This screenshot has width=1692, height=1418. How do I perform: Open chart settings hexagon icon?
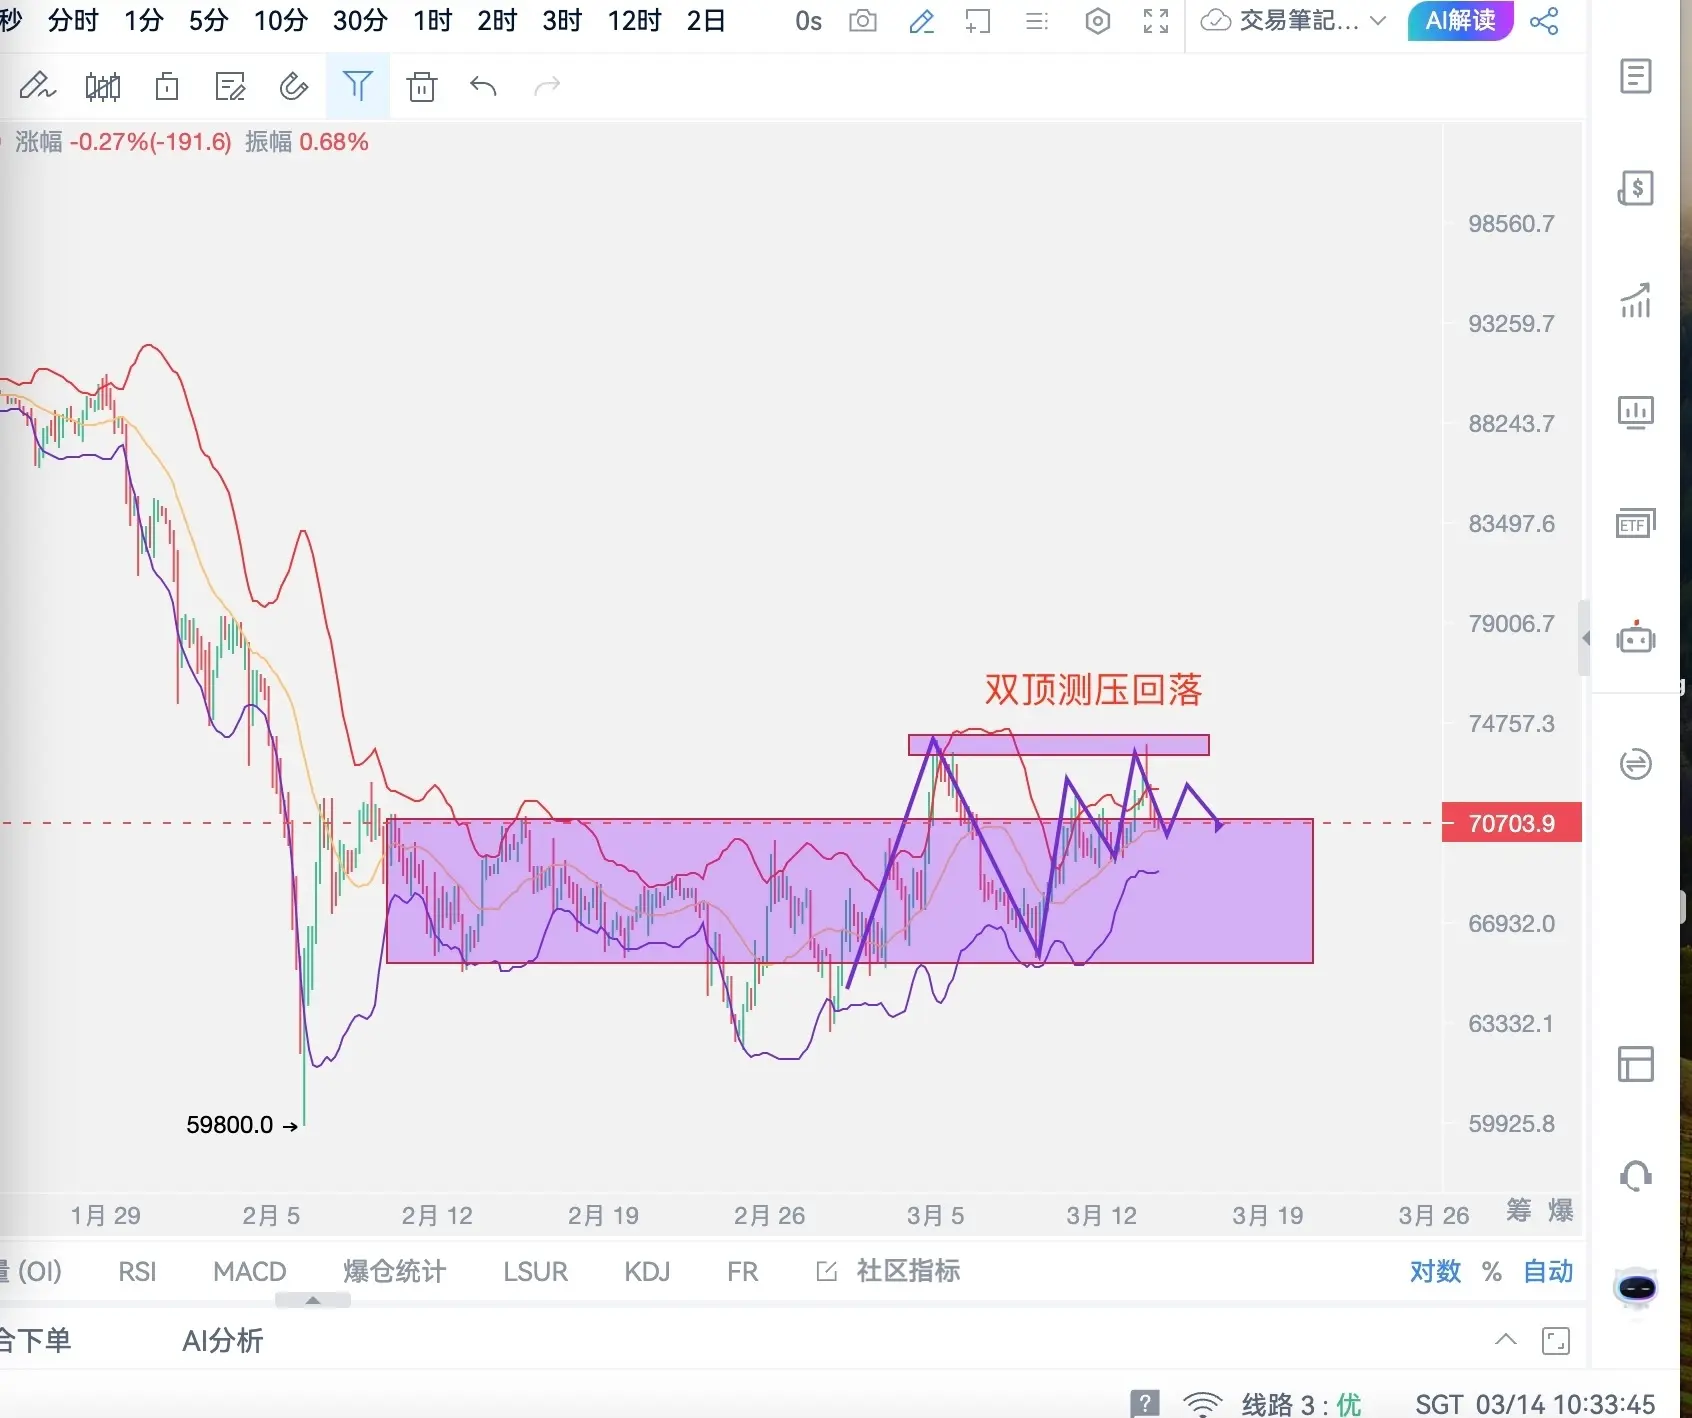click(x=1097, y=21)
